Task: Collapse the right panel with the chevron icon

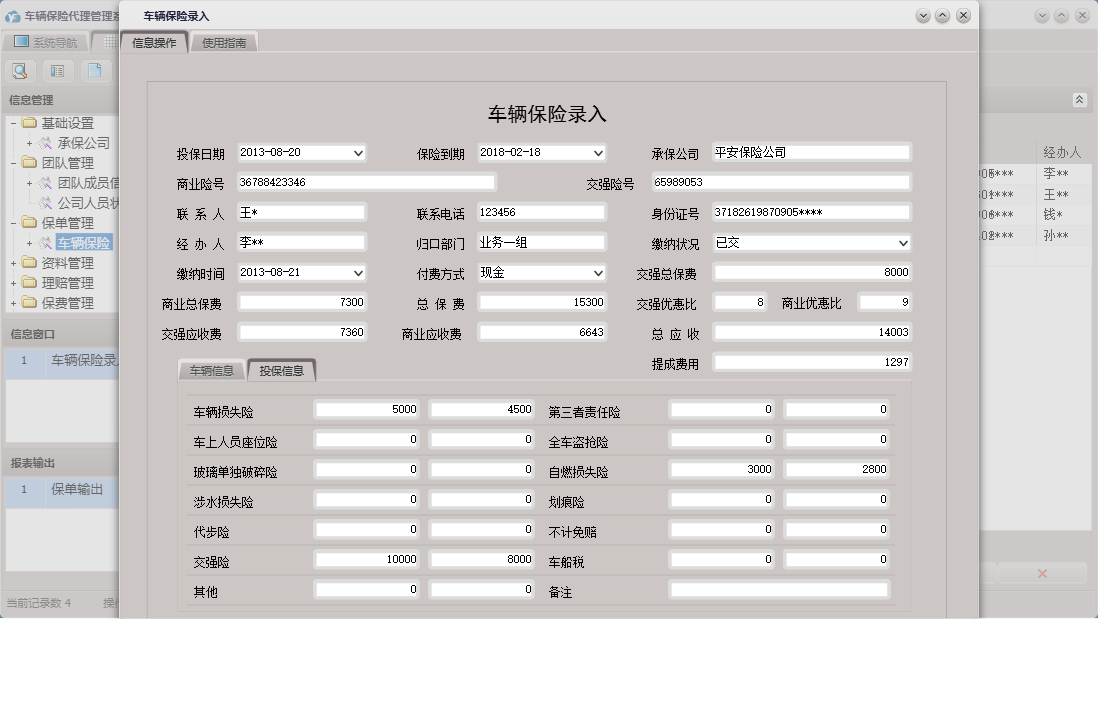Action: 1079,100
